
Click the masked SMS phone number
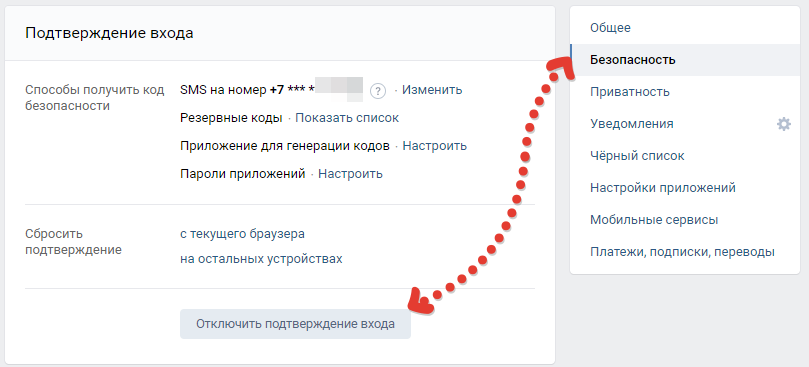(316, 90)
